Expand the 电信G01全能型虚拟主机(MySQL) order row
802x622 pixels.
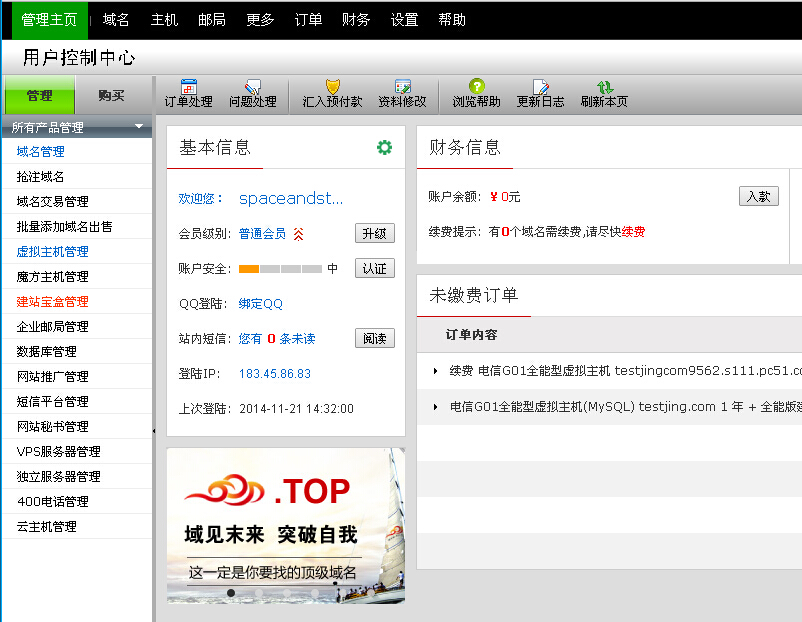436,407
